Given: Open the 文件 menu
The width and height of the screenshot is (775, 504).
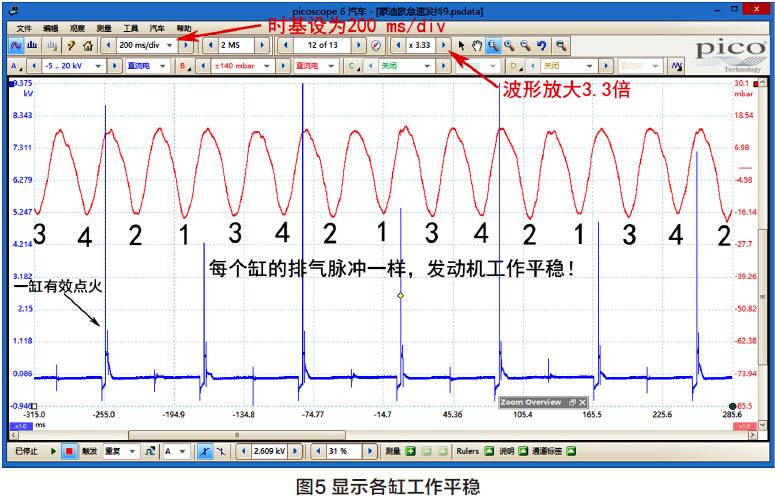Looking at the screenshot, I should point(24,29).
